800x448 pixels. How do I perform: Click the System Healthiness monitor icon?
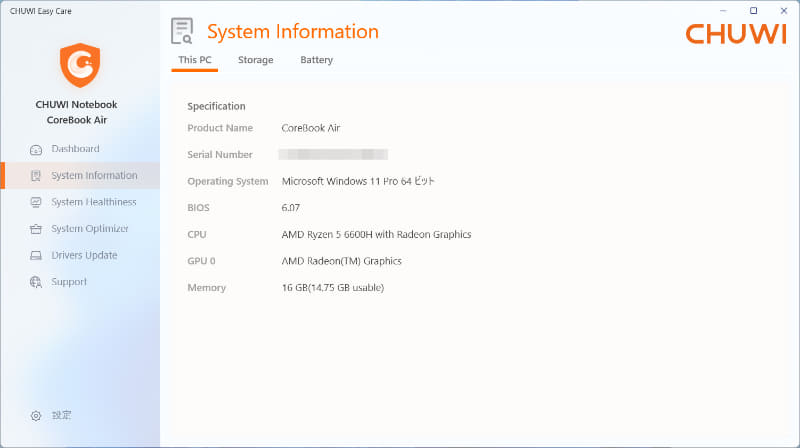(x=36, y=203)
